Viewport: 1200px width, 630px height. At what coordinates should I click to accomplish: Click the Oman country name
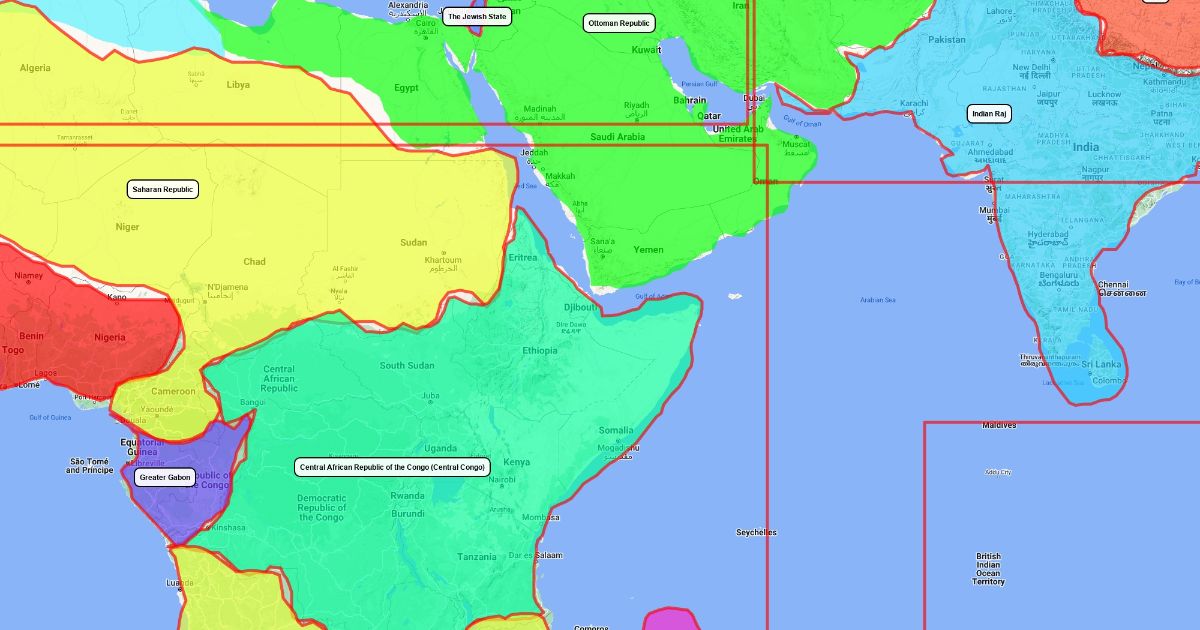point(764,181)
